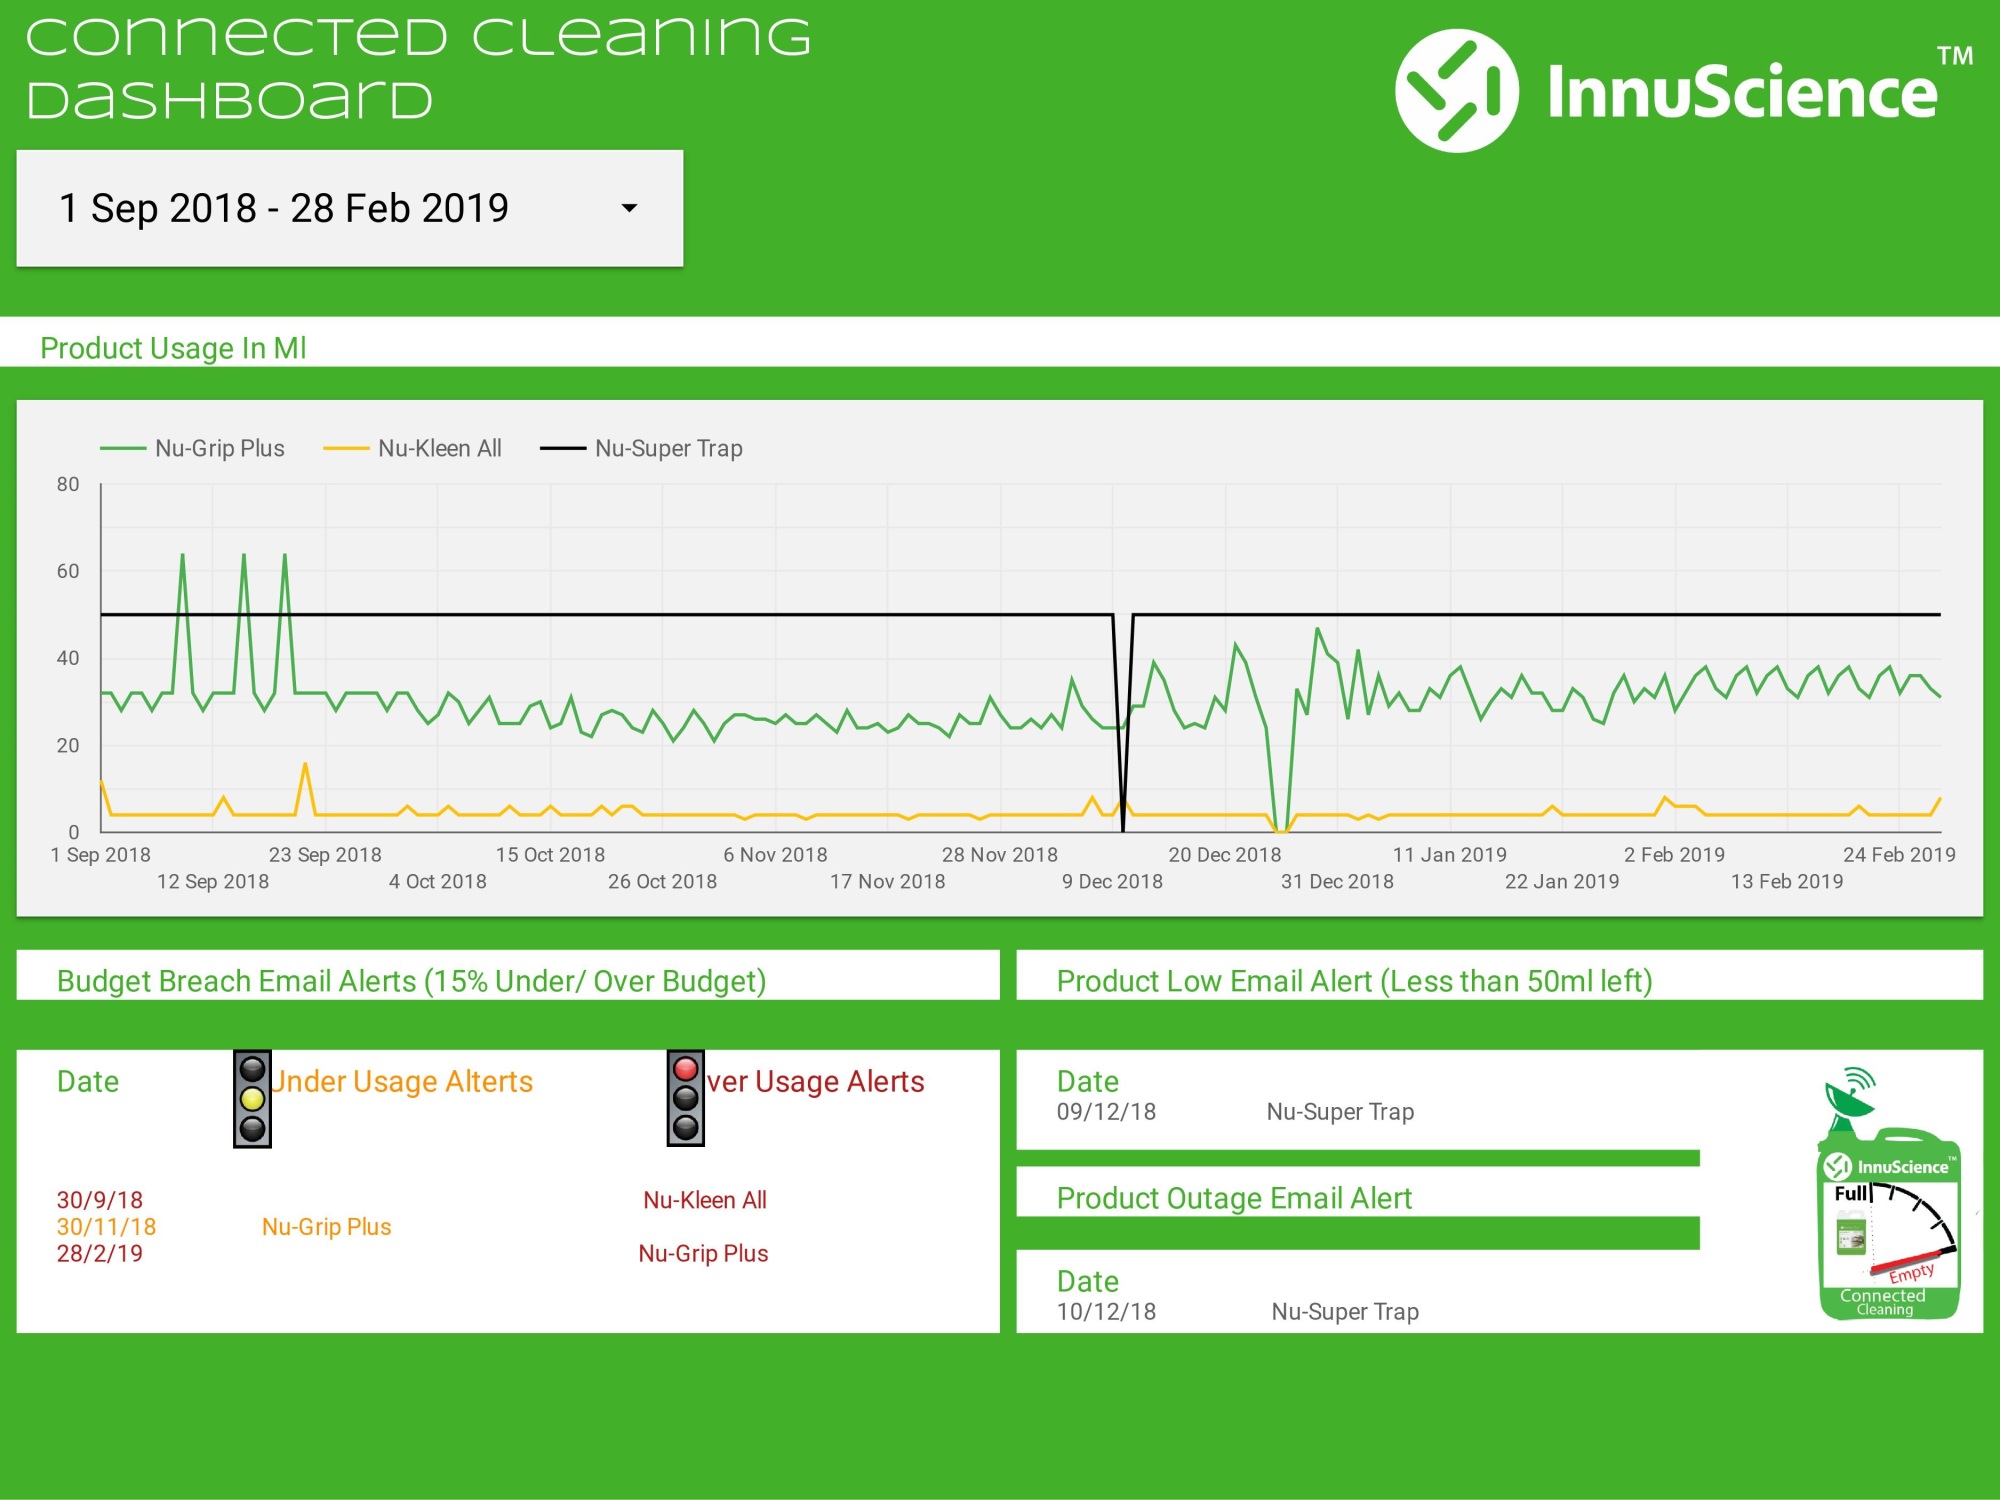Click the Date header in the Budget Breach table

click(x=88, y=1081)
